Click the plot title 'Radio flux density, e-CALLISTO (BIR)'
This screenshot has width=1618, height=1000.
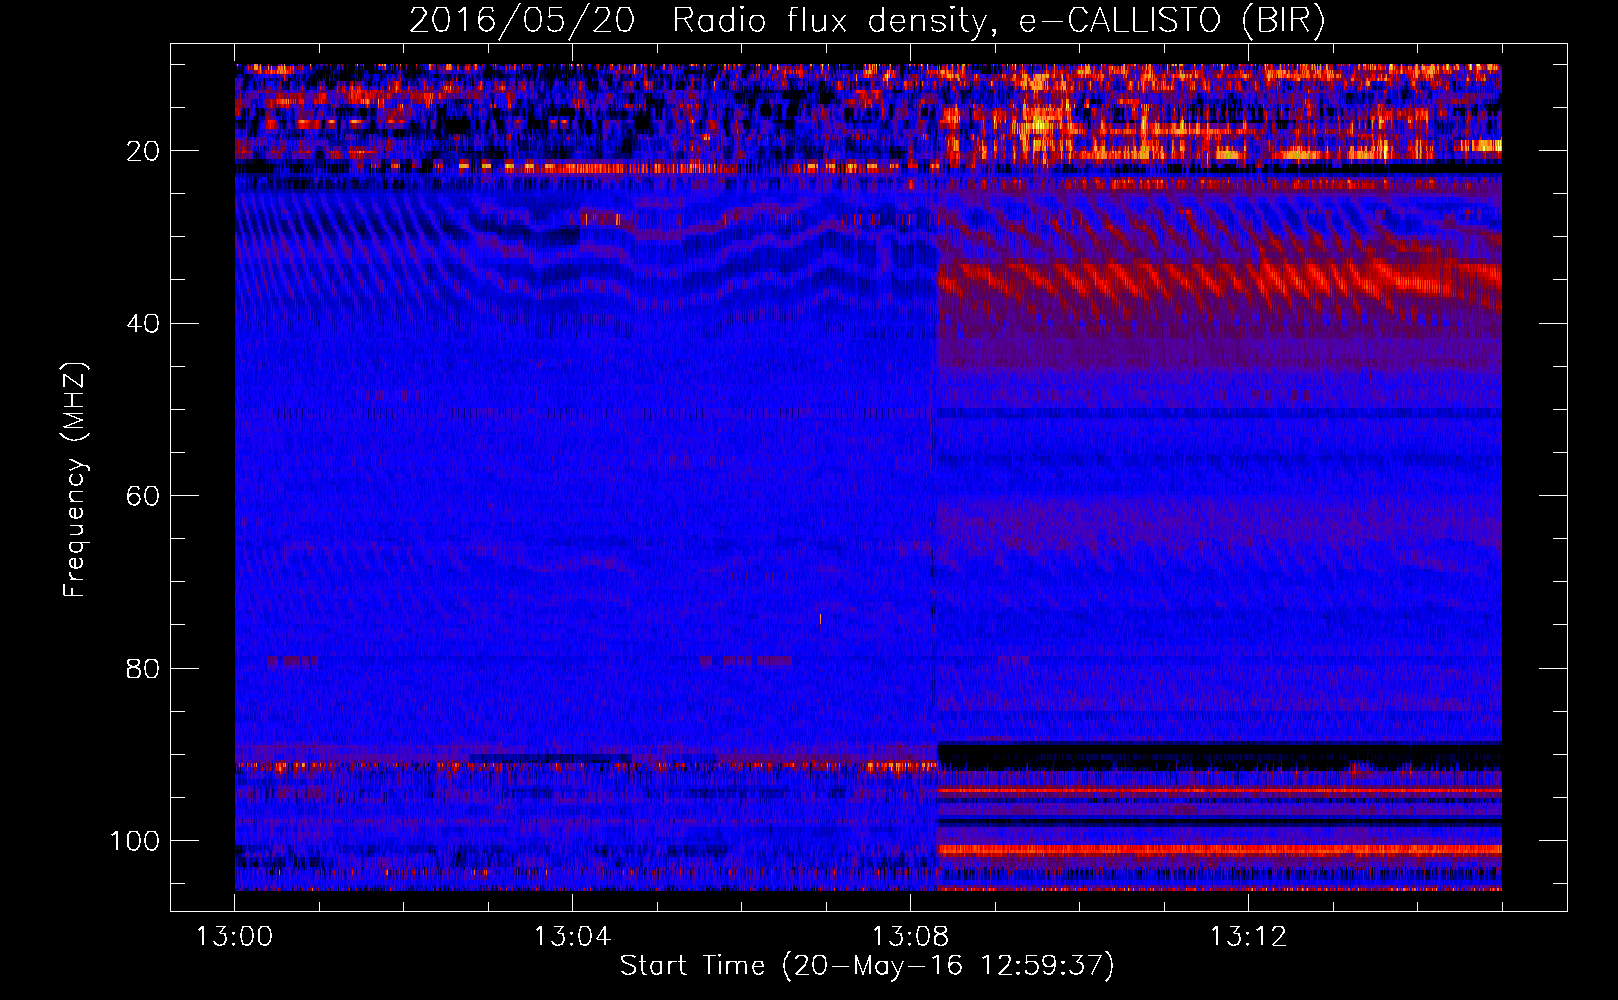pyautogui.click(x=998, y=21)
